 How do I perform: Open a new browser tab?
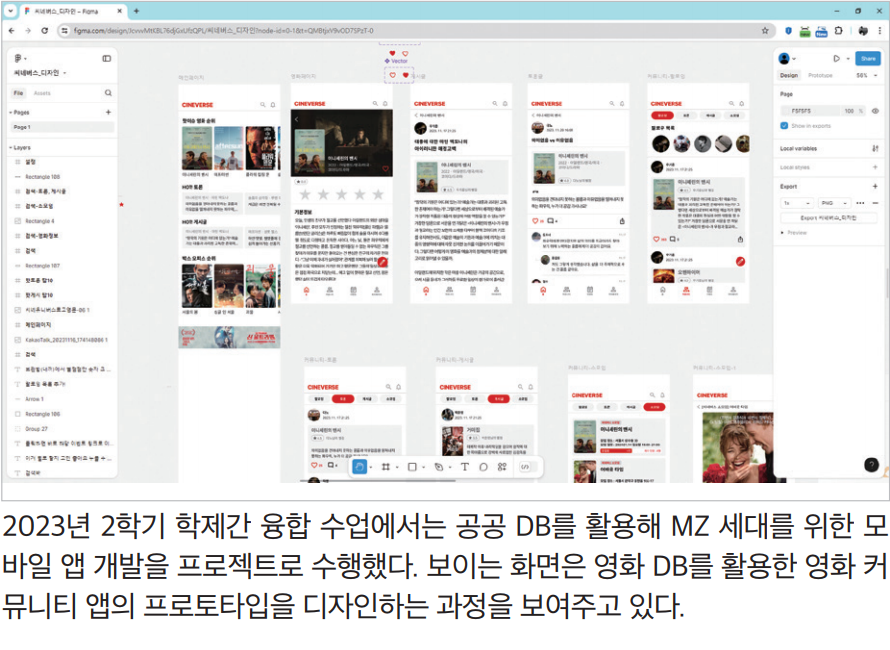(136, 11)
